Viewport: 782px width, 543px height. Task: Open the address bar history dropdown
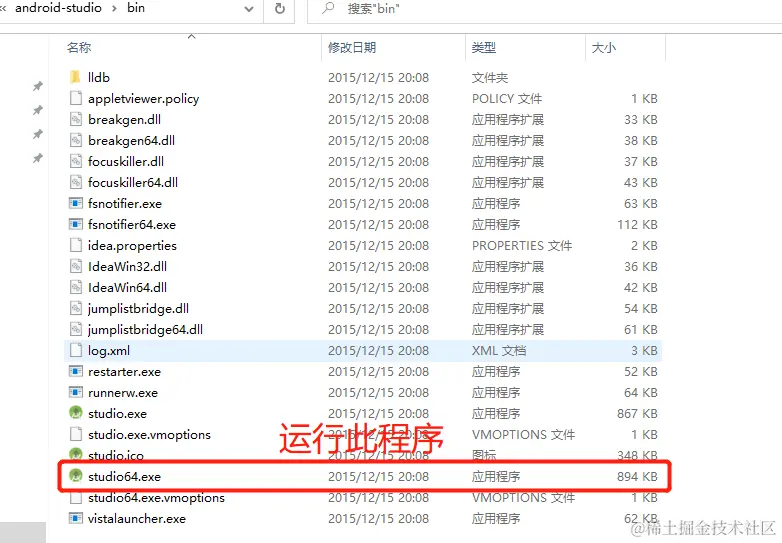[x=249, y=8]
